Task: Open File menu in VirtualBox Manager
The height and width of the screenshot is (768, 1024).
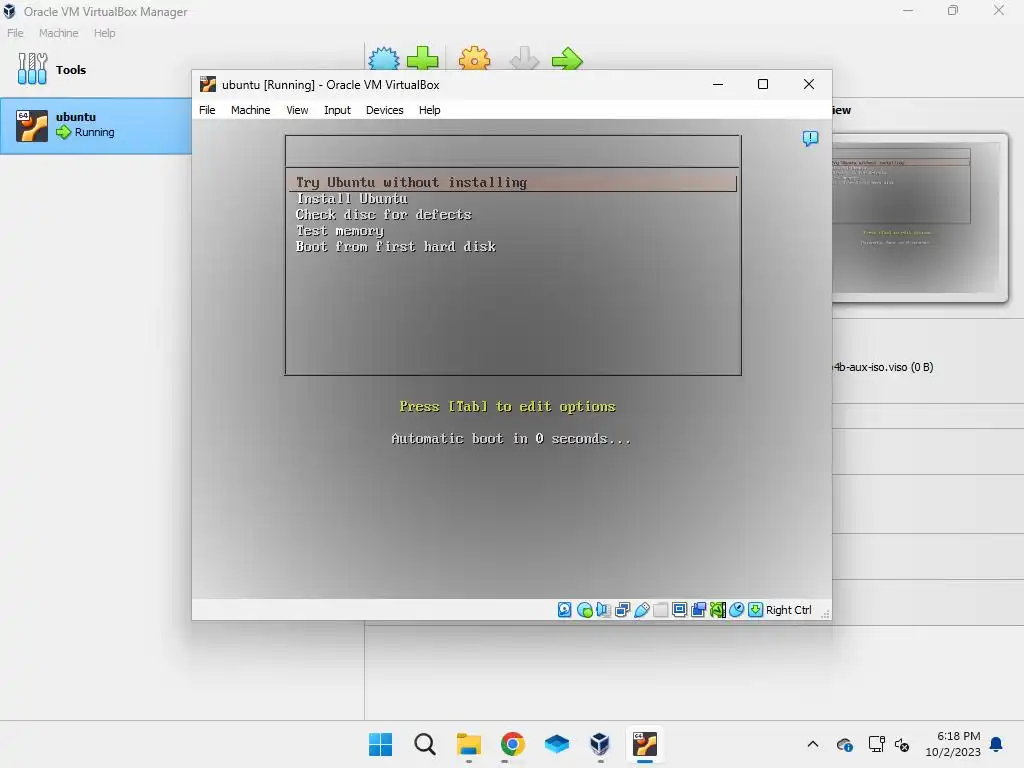Action: coord(15,33)
